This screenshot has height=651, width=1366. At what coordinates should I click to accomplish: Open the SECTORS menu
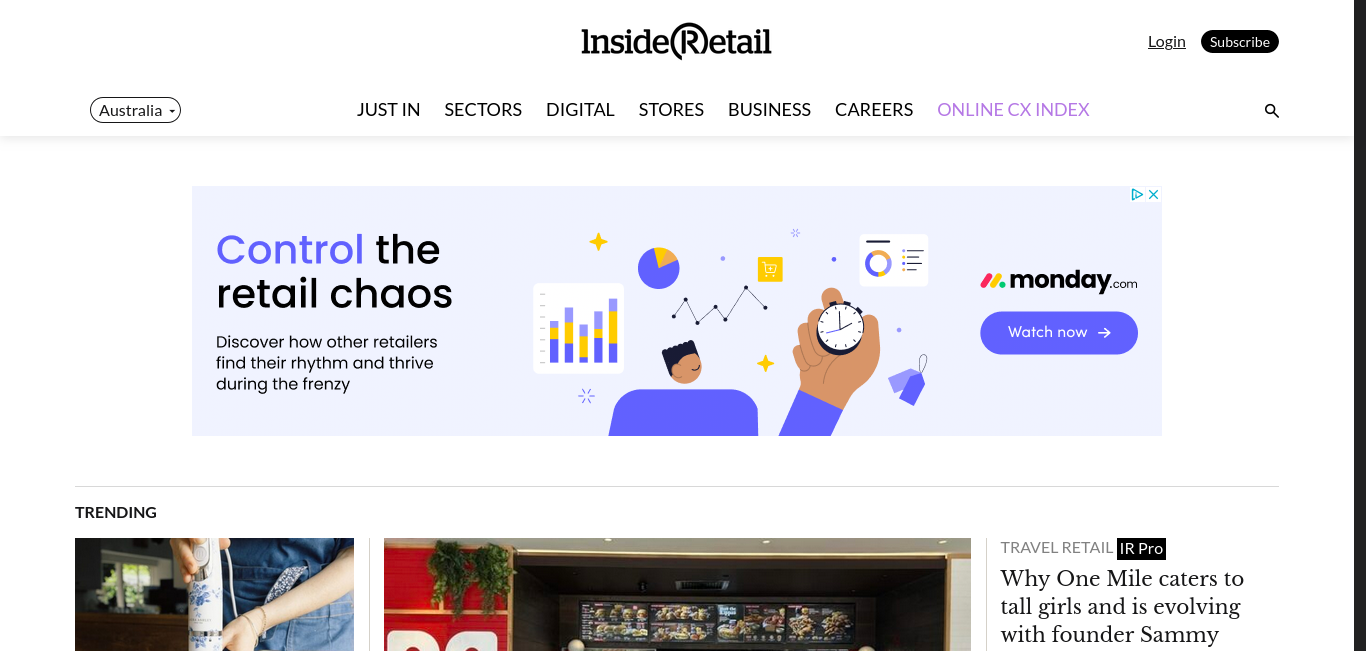pos(483,110)
